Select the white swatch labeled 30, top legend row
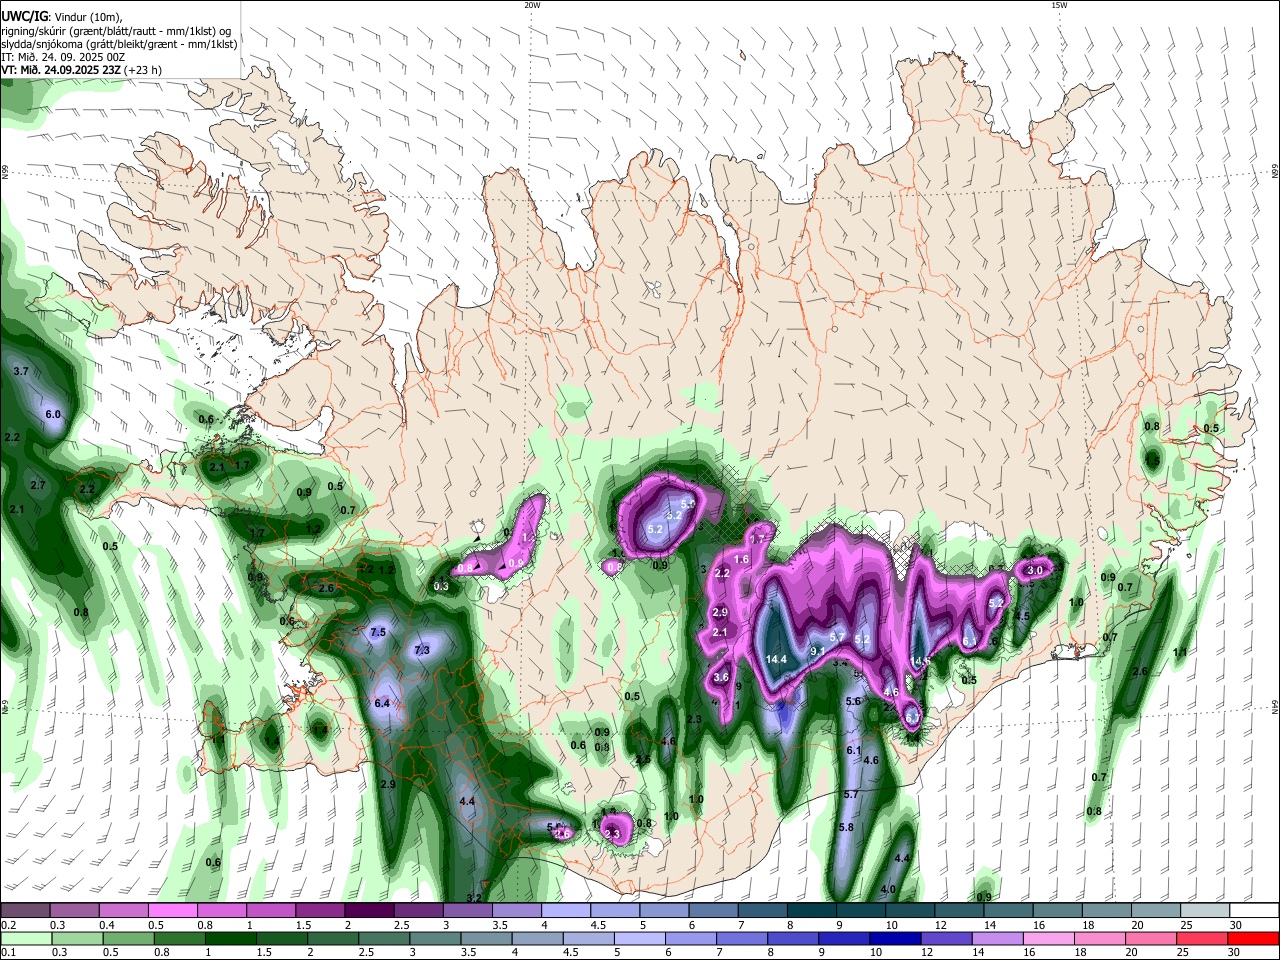Screen dimensions: 1280x960 (x=1255, y=911)
